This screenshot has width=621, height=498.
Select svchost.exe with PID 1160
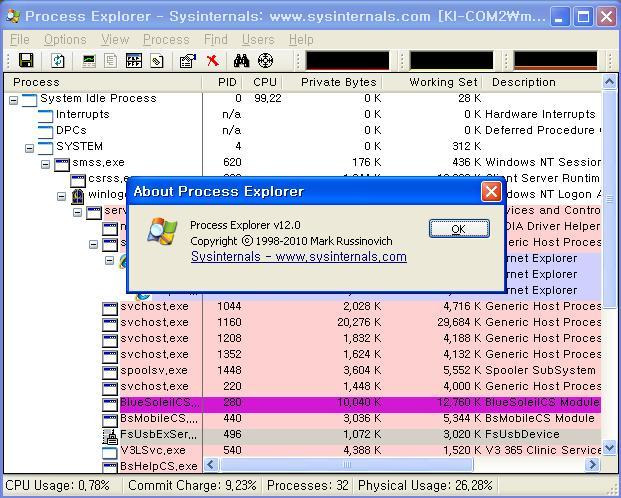303,322
